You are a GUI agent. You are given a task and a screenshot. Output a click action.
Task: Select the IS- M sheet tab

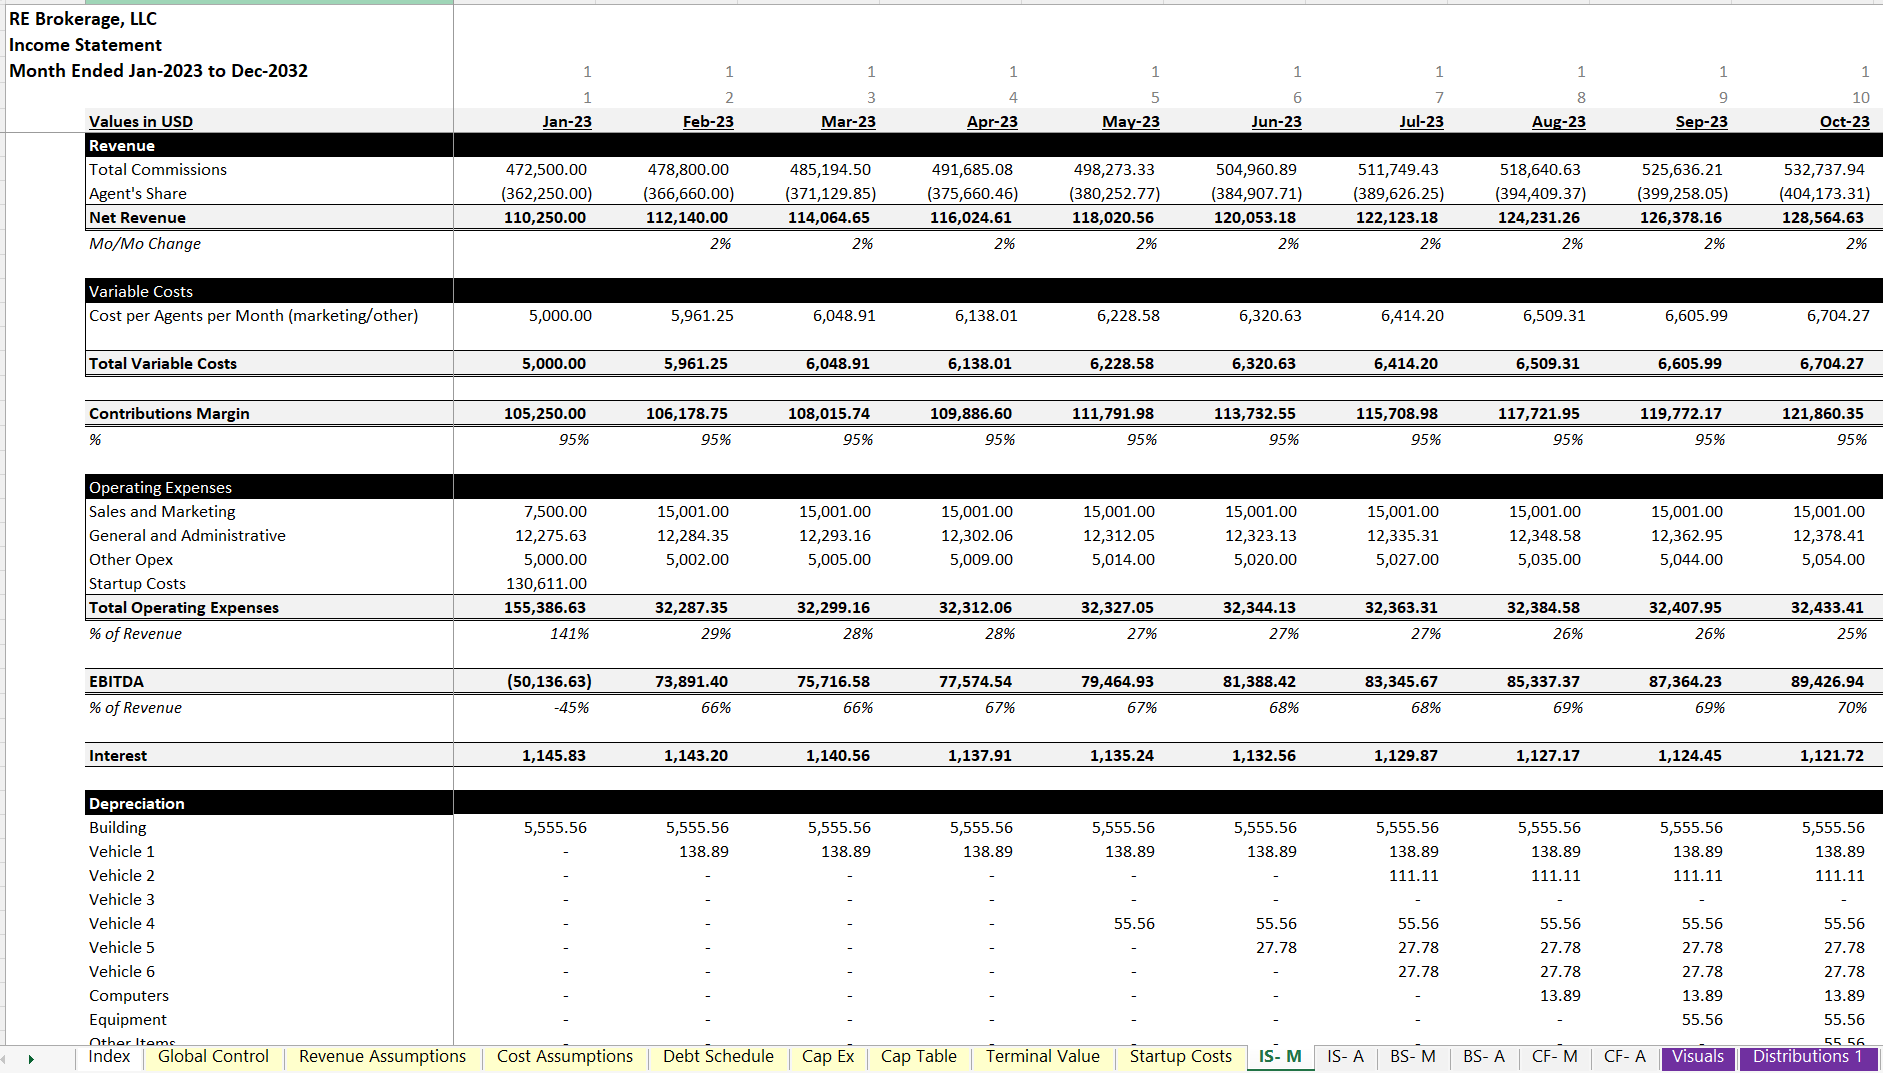pyautogui.click(x=1280, y=1057)
